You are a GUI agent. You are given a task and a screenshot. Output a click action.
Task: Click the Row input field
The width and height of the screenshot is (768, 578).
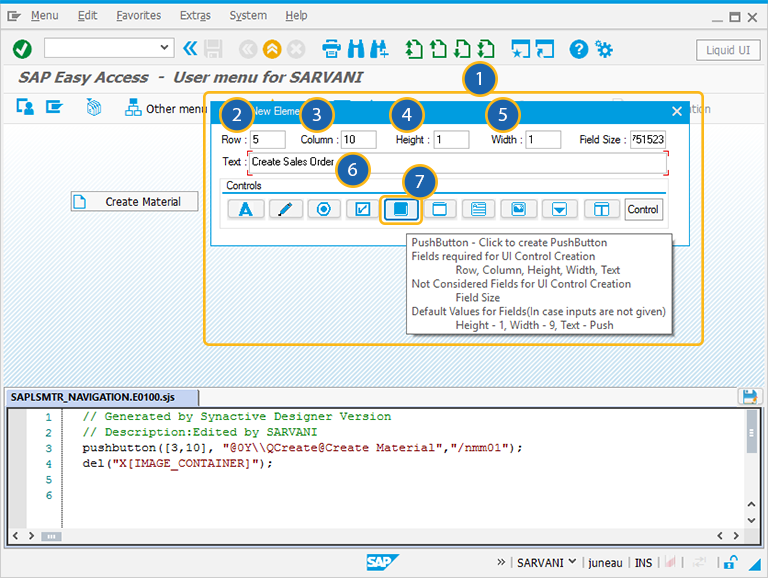point(267,140)
